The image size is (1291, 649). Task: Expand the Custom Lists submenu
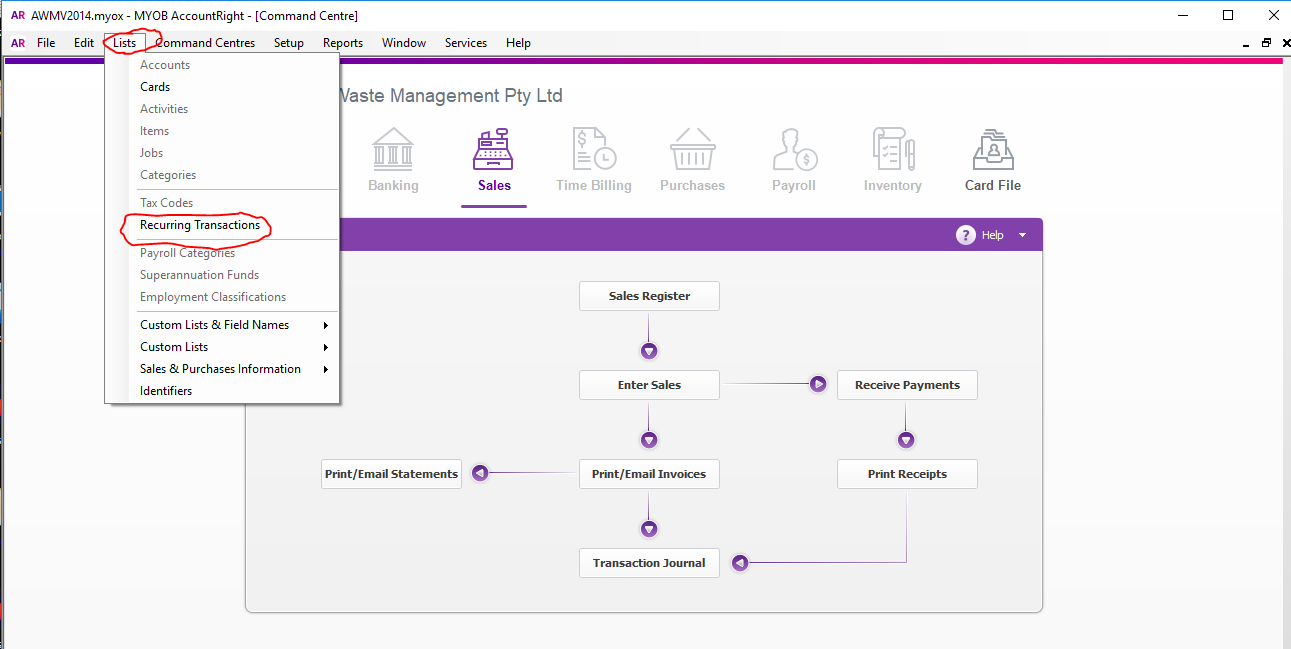pyautogui.click(x=325, y=347)
